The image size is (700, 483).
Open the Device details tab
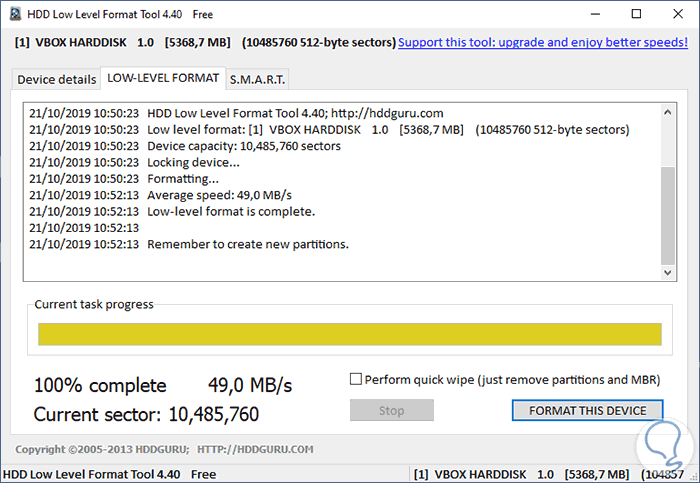pos(57,79)
